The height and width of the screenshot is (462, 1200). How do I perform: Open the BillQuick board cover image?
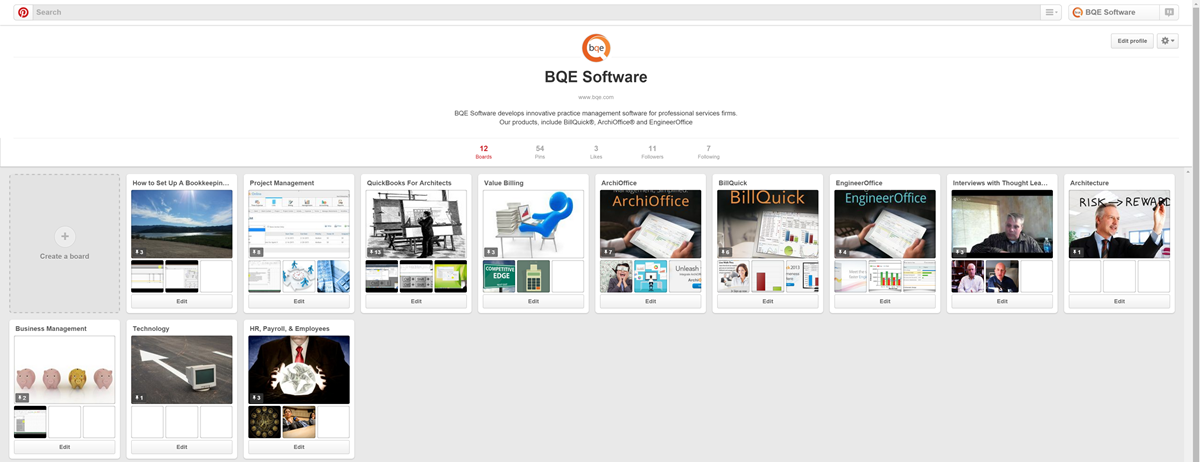767,224
